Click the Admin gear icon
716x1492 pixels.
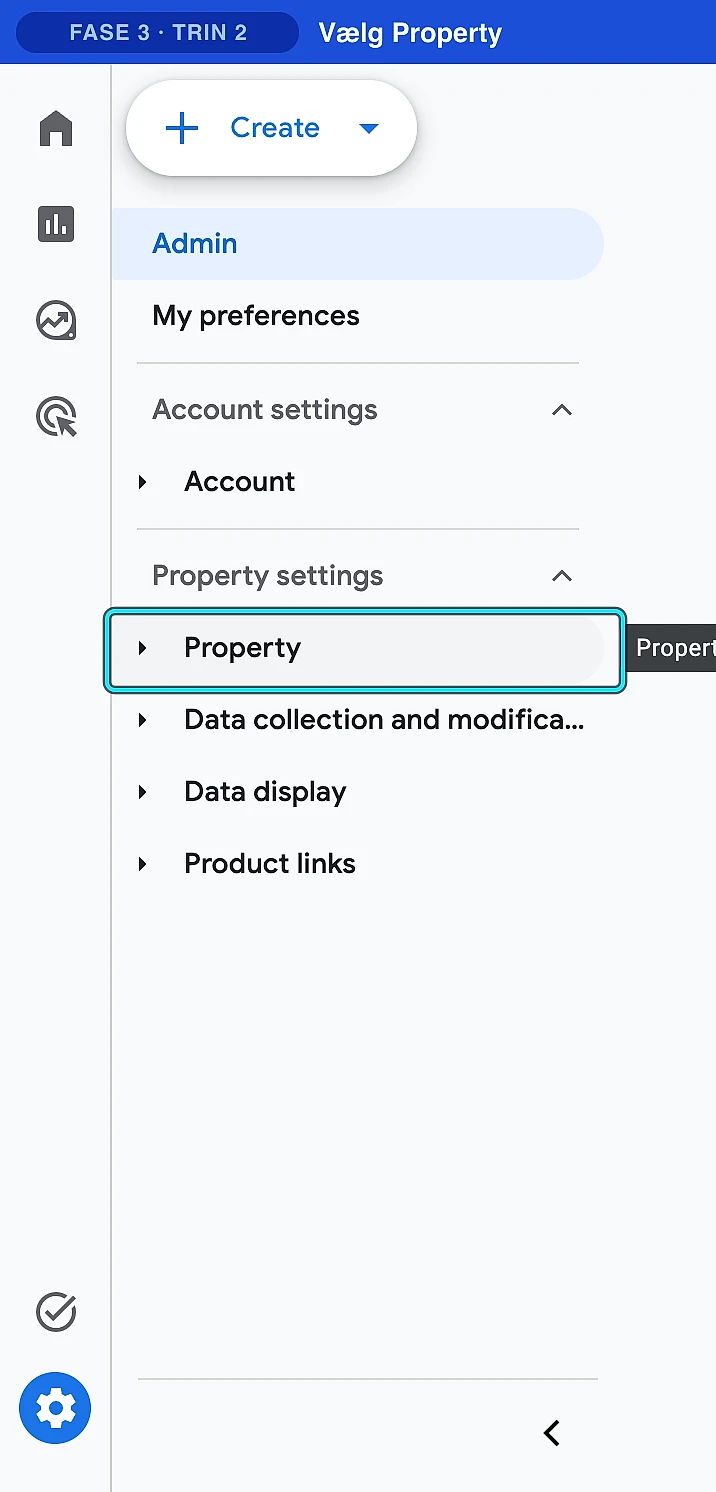[55, 1408]
